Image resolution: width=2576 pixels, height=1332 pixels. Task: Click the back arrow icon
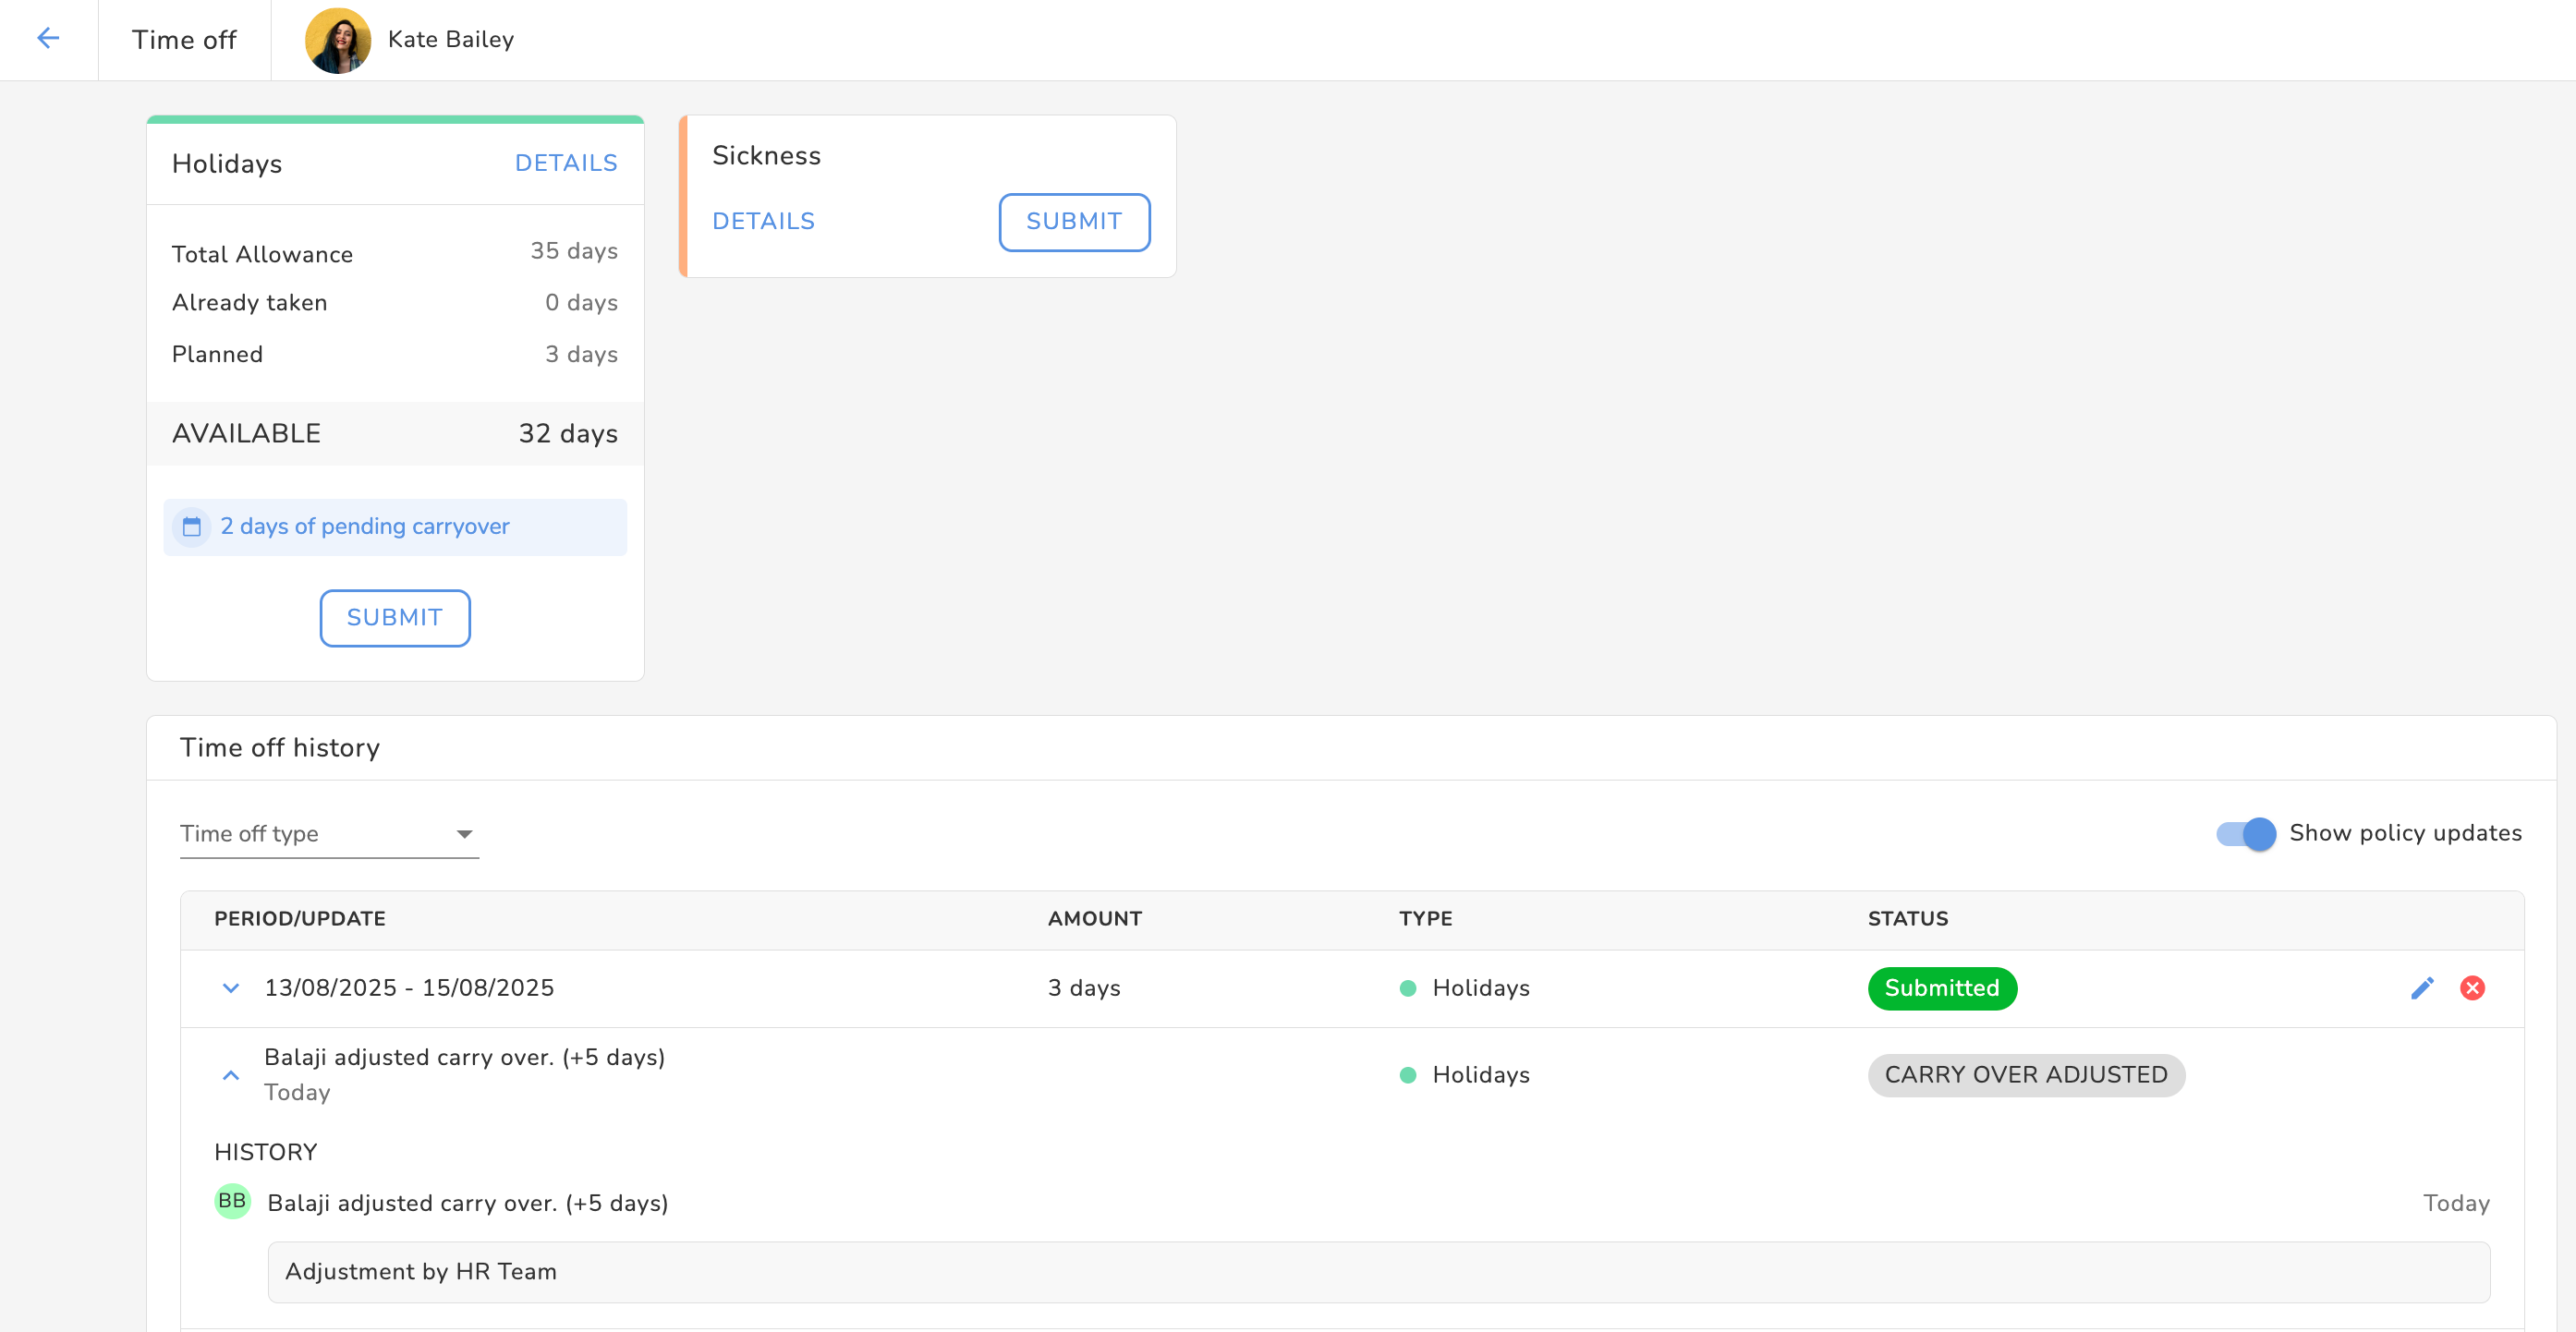point(48,39)
